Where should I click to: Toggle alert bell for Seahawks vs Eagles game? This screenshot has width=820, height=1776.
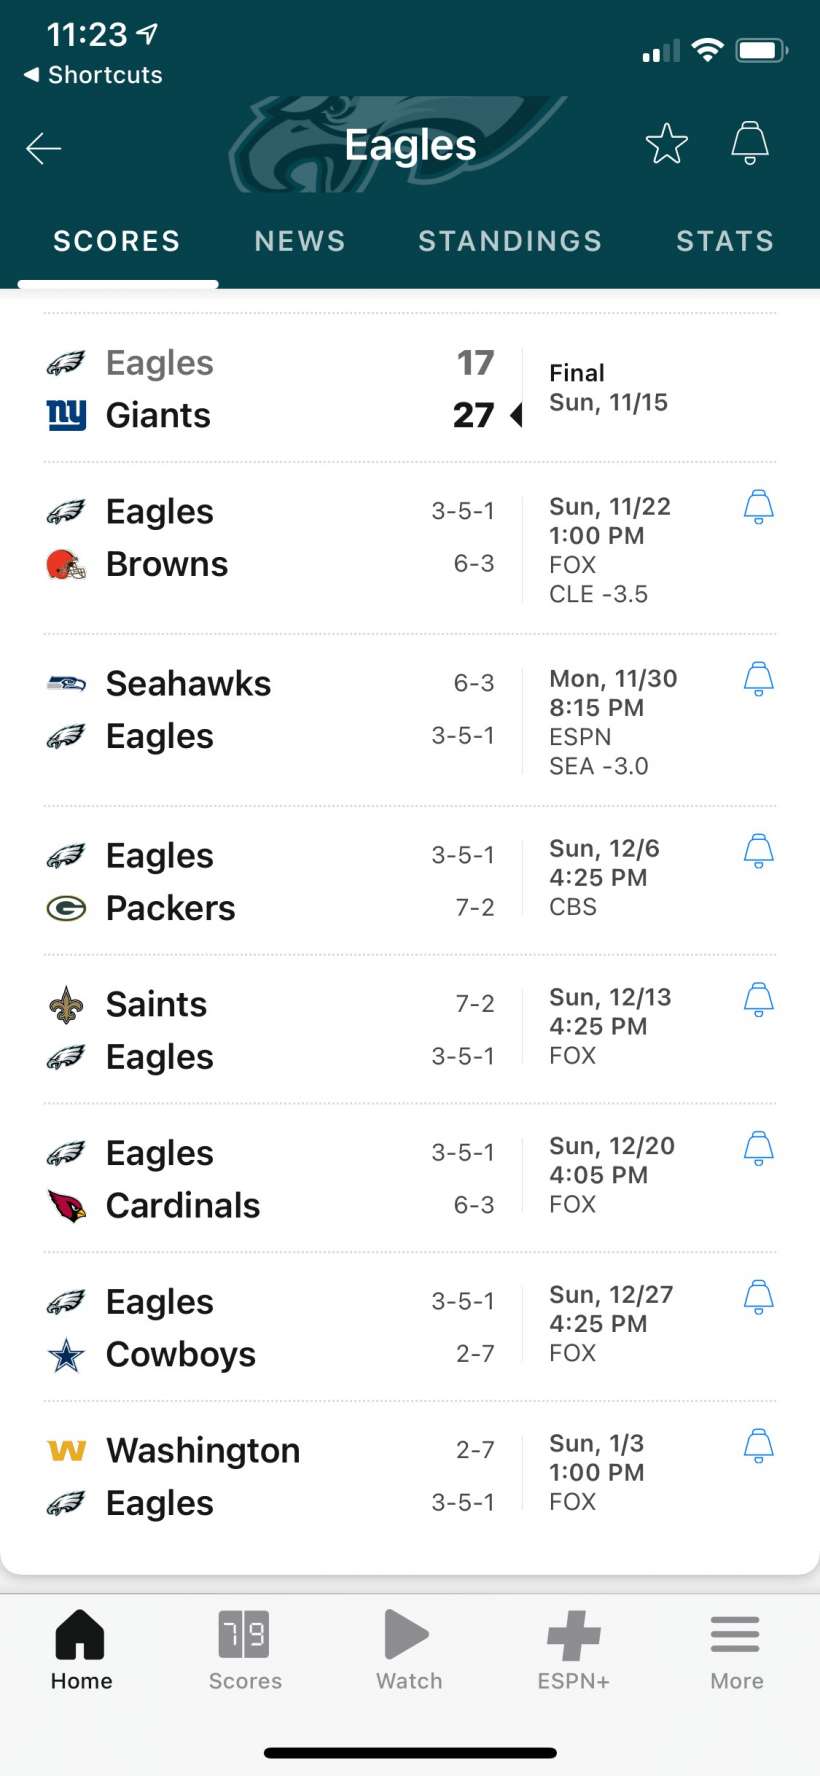click(x=758, y=679)
